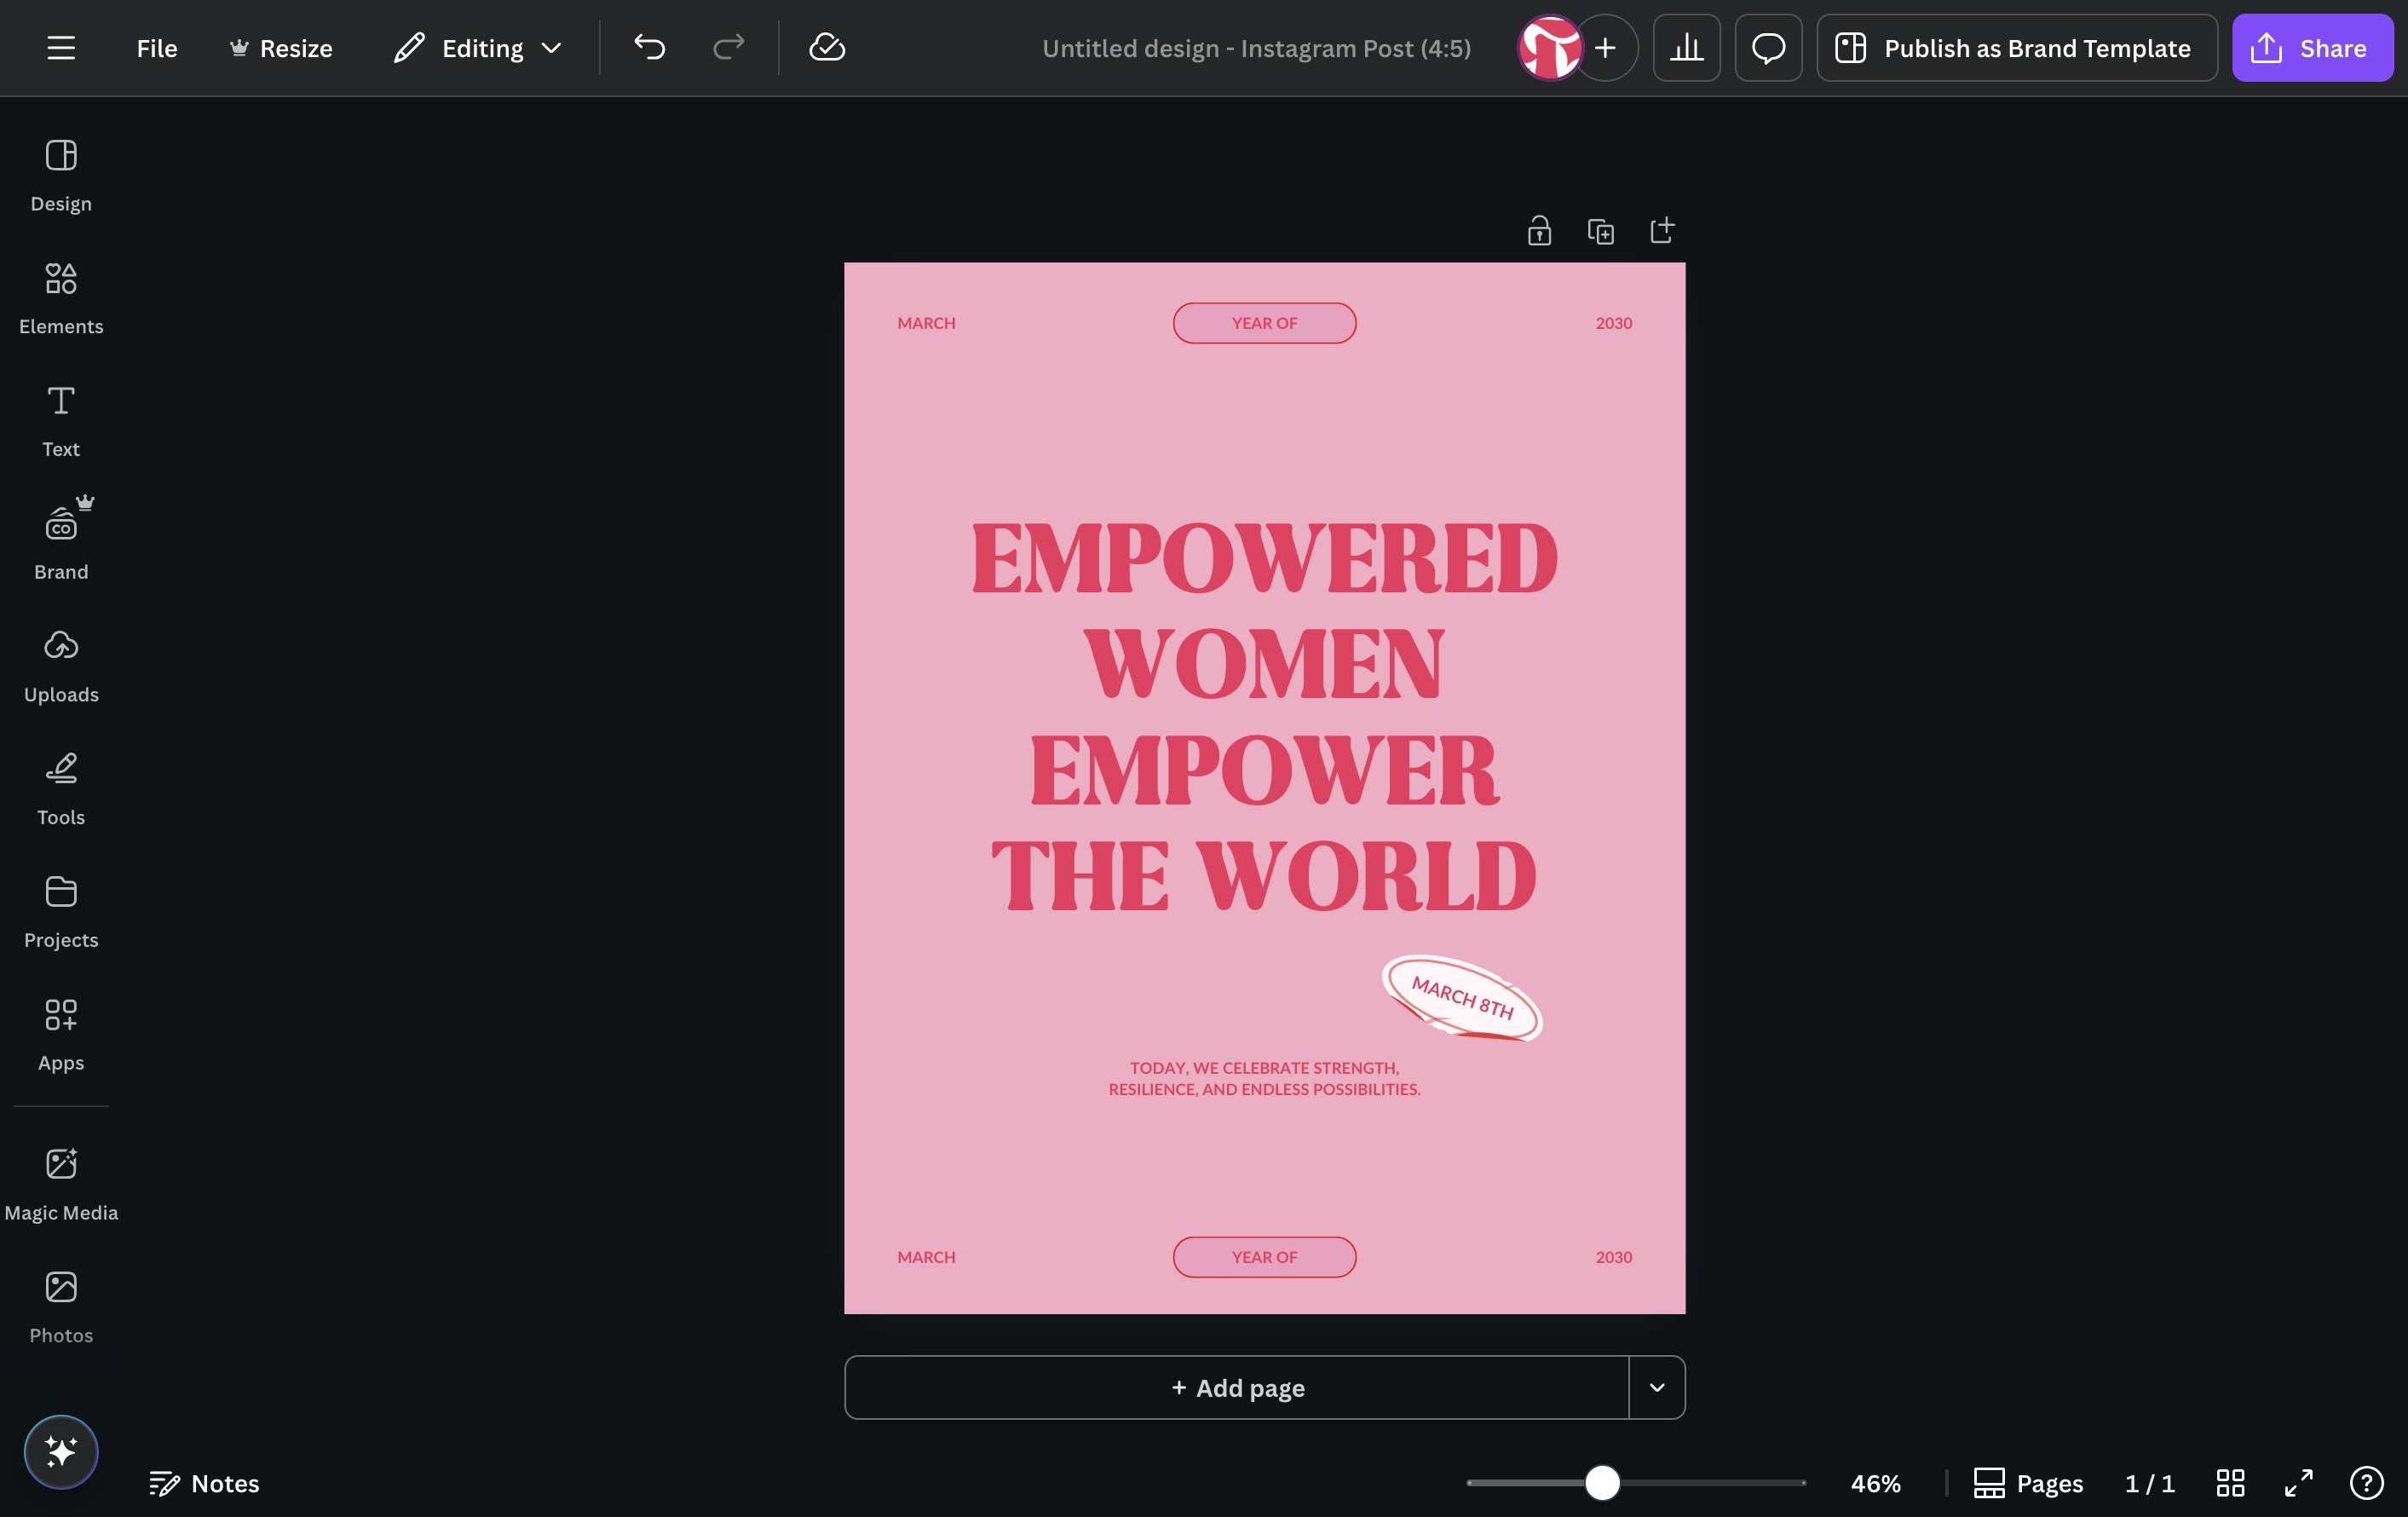
Task: Open the Resize menu
Action: pyautogui.click(x=281, y=47)
